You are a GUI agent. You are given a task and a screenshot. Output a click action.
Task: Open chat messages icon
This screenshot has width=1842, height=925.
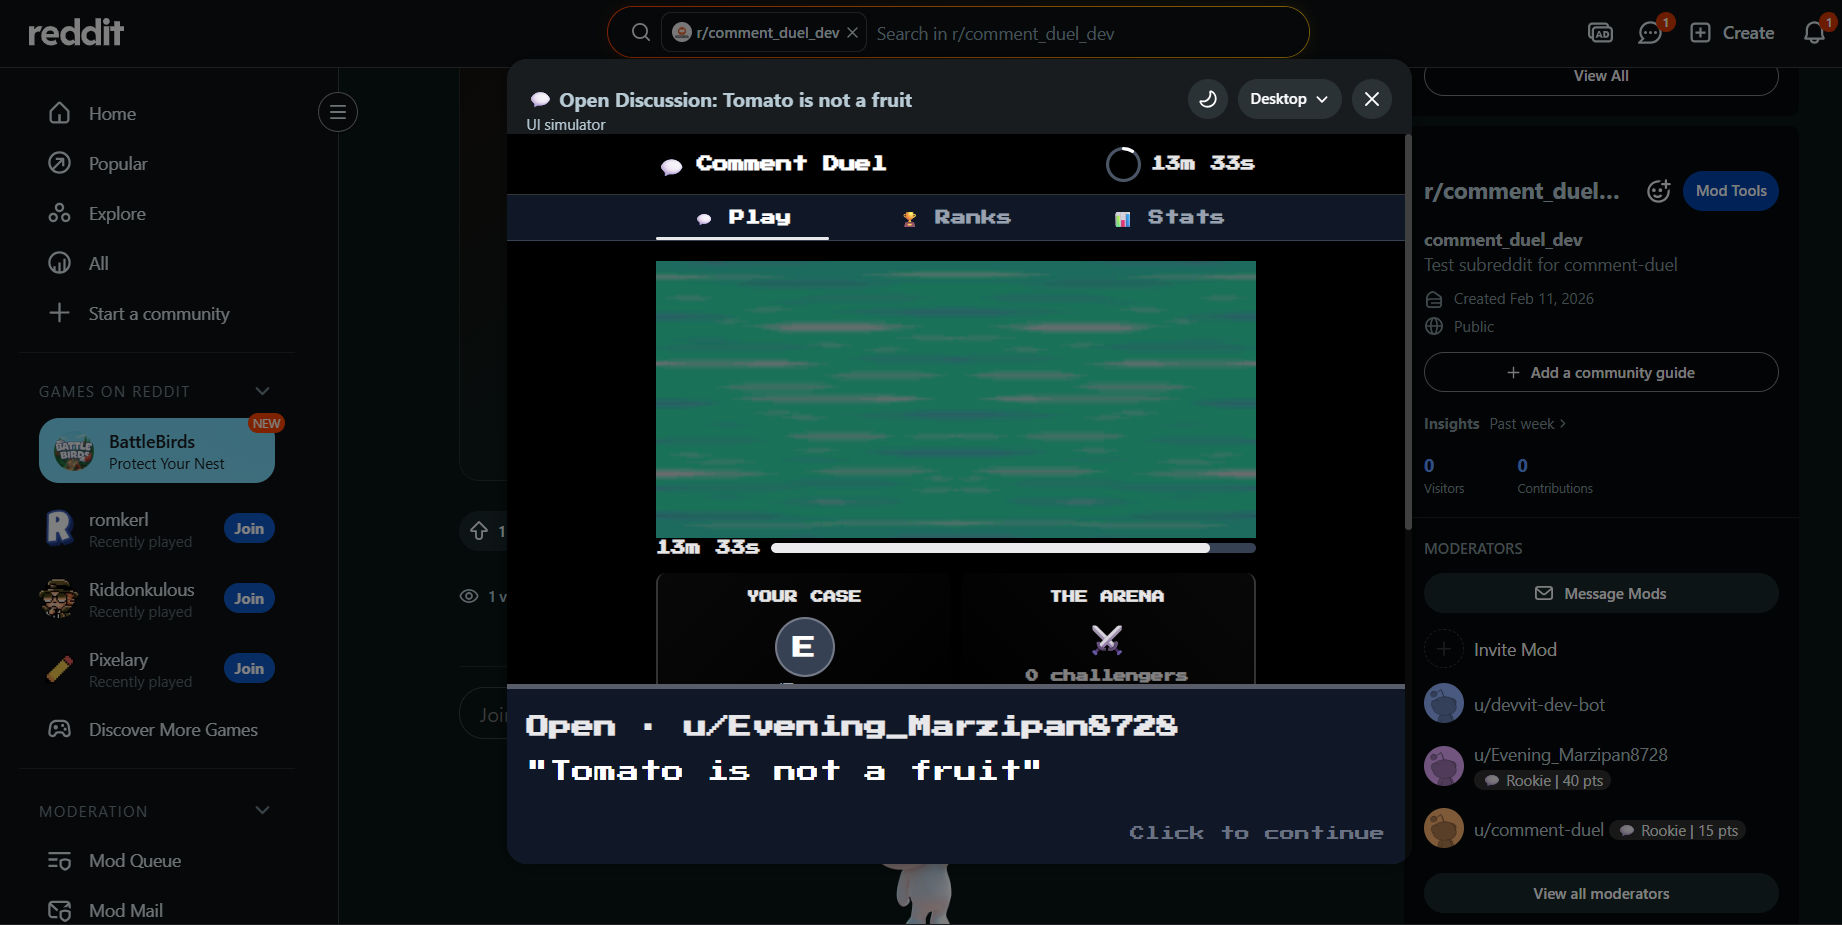click(1650, 33)
